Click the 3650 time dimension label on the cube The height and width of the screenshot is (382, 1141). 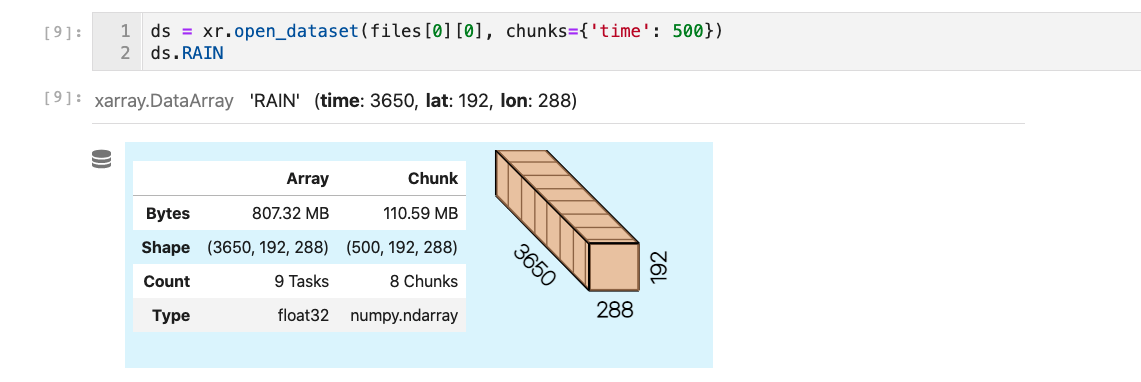click(535, 265)
